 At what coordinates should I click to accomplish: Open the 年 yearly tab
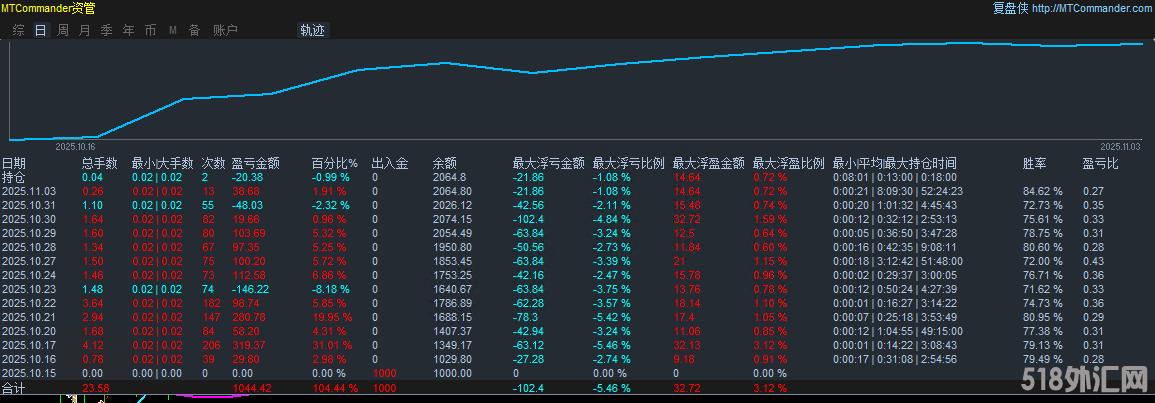[x=129, y=30]
